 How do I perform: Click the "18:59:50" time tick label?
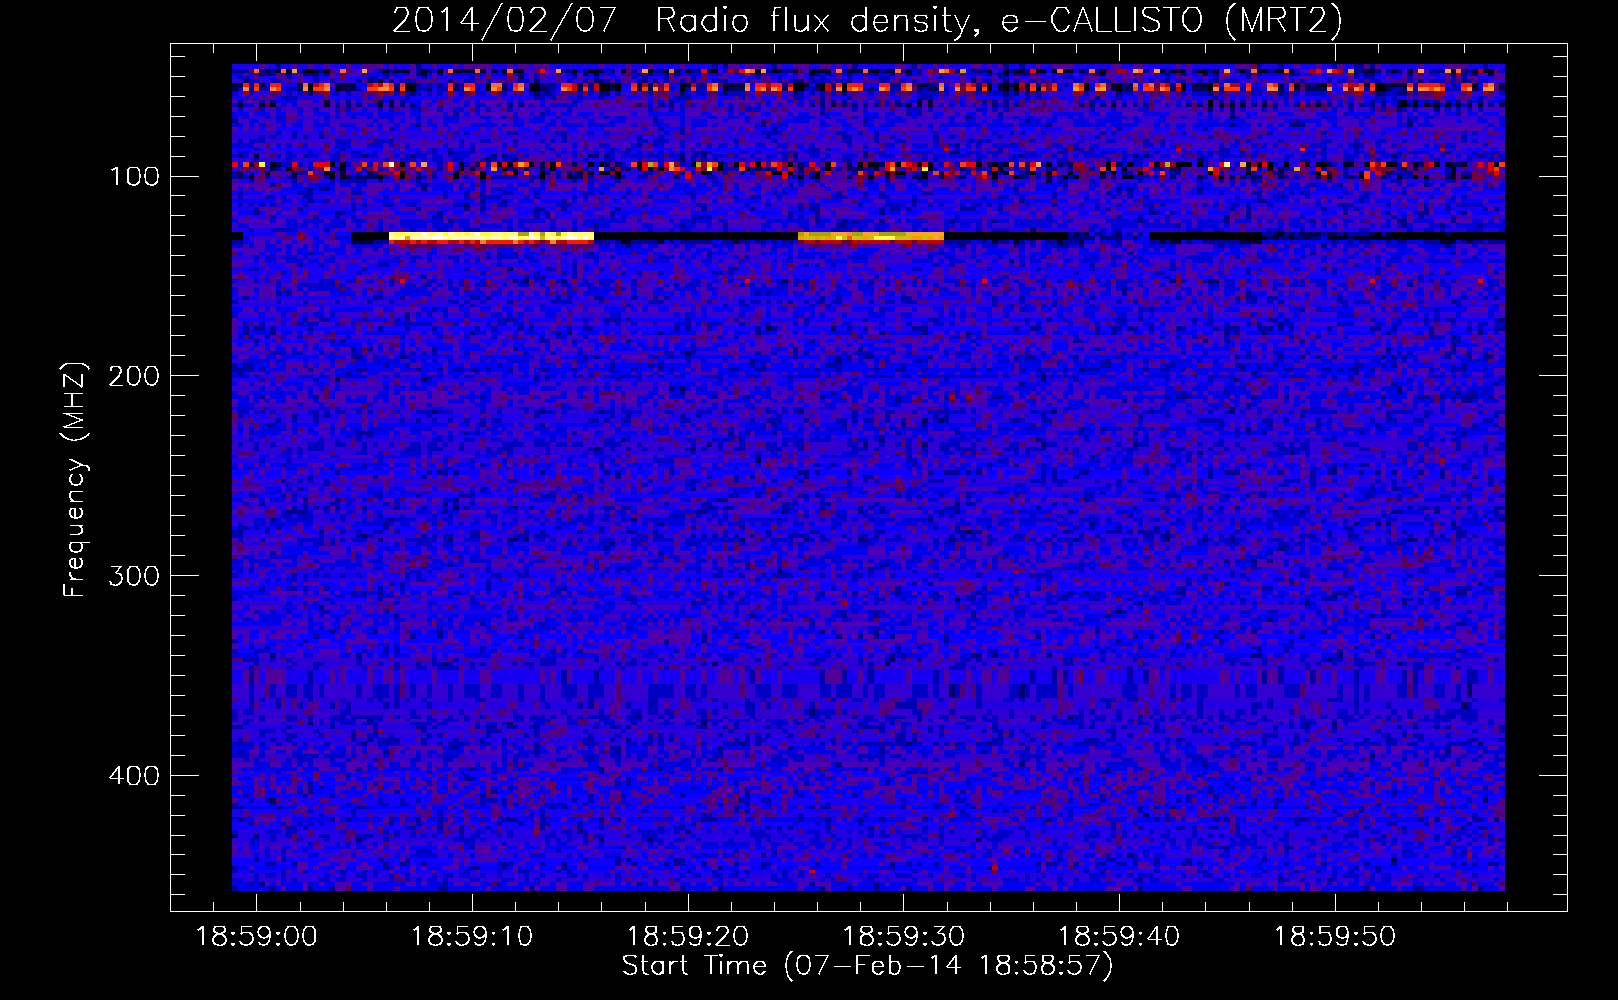point(1335,937)
